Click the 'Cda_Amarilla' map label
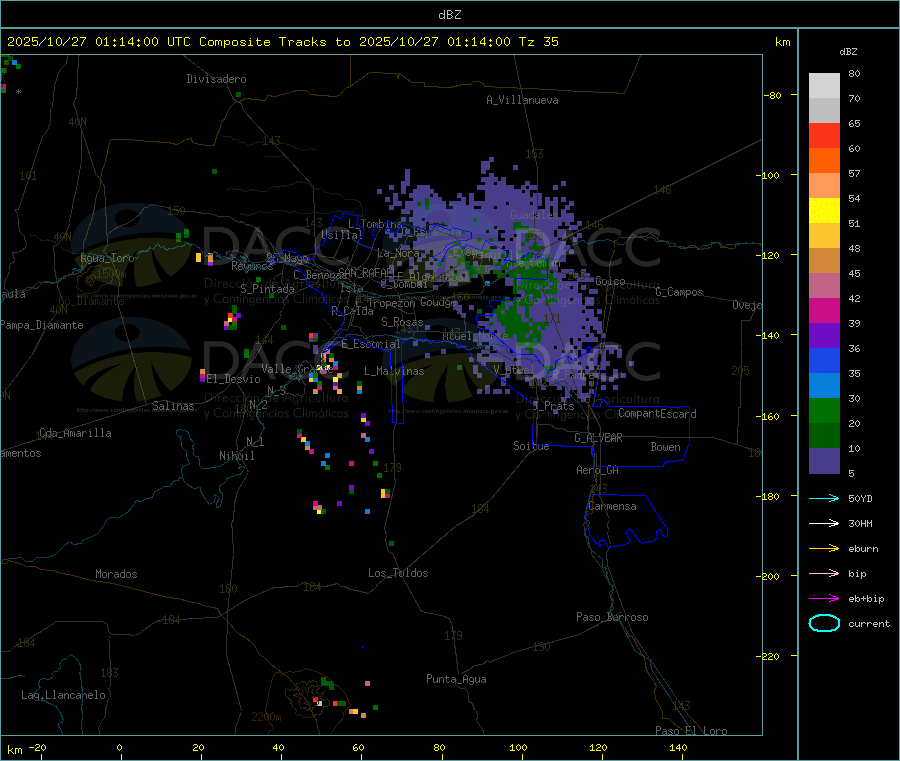 click(x=75, y=433)
